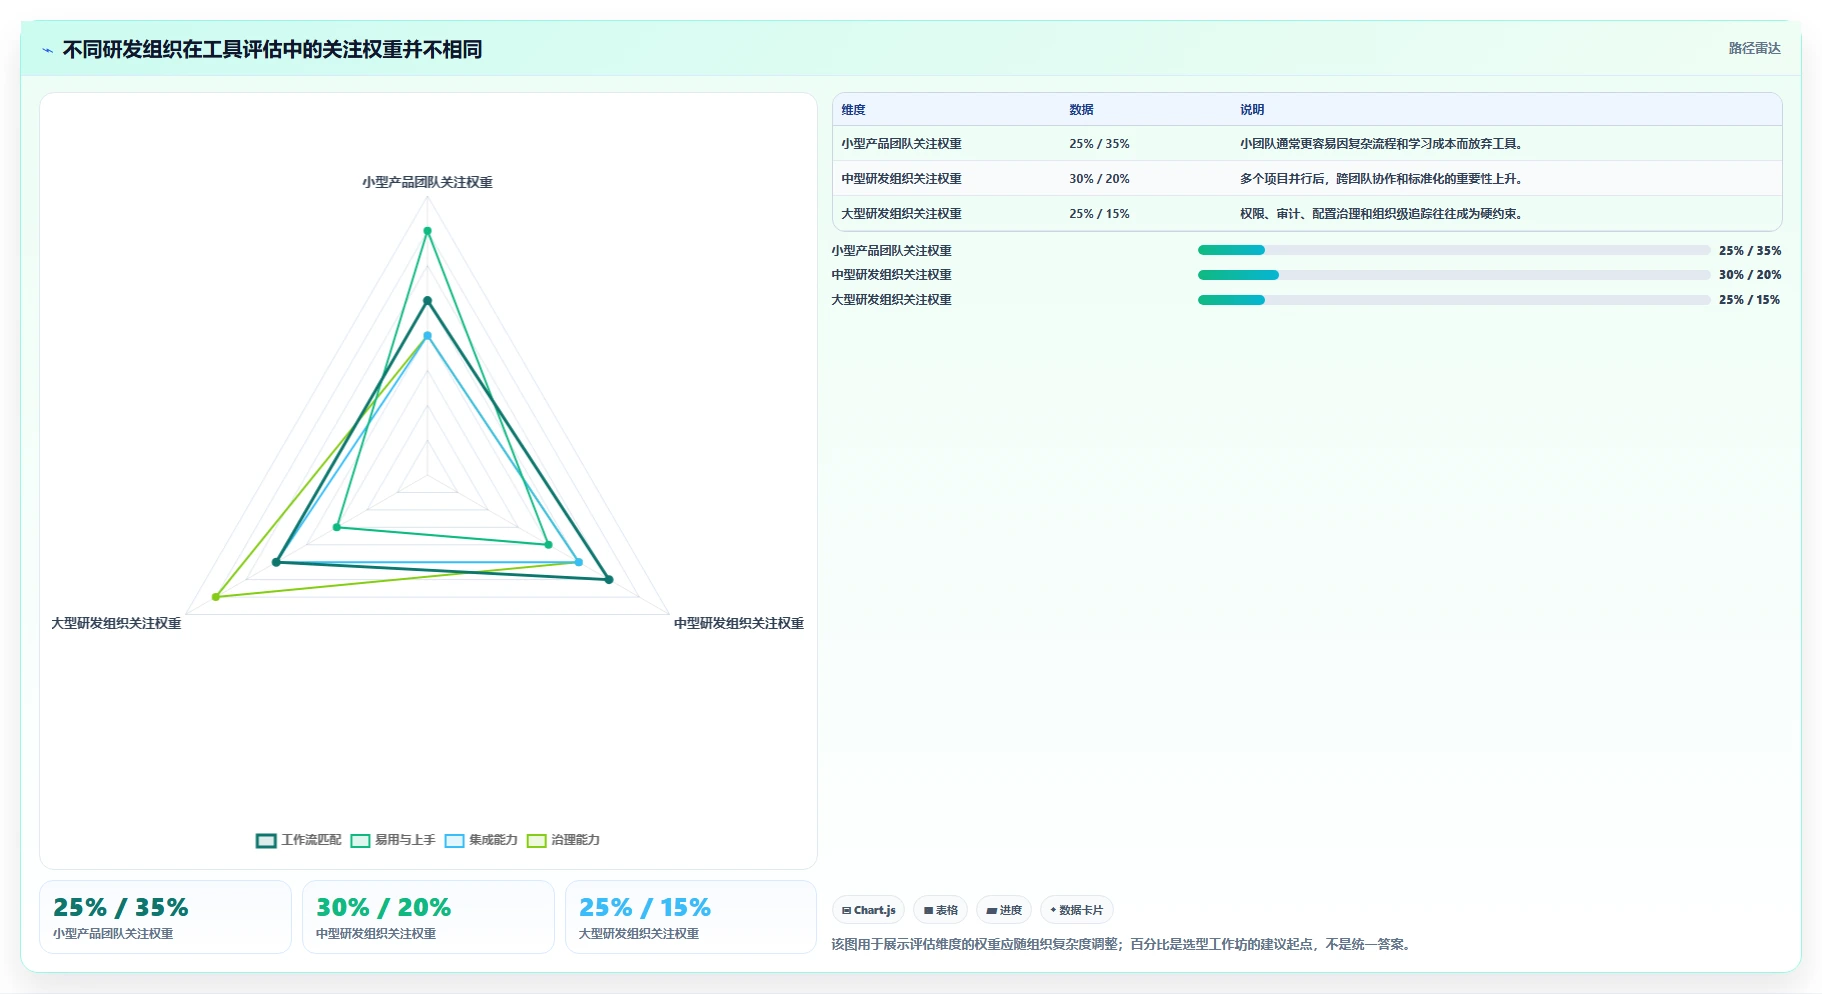Click the 25% / 35% progress value
This screenshot has height=994, width=1822.
click(x=1749, y=251)
